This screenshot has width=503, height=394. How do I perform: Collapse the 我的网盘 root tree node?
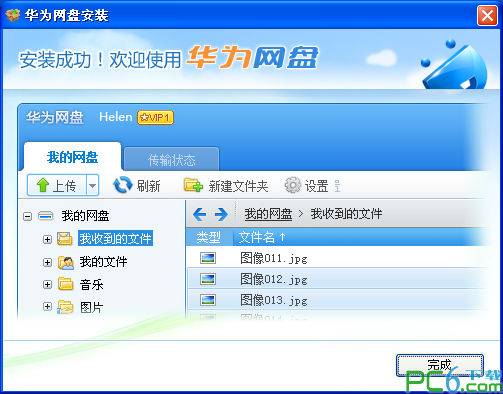[28, 217]
